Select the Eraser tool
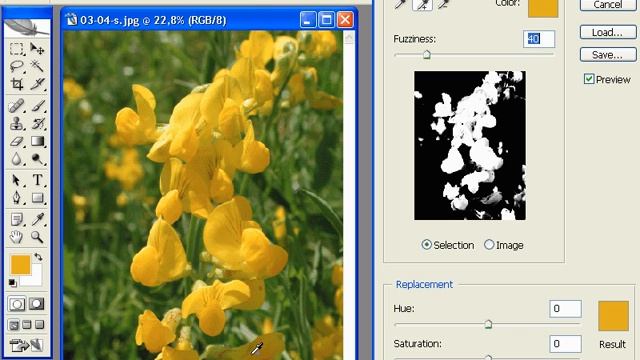 16,141
